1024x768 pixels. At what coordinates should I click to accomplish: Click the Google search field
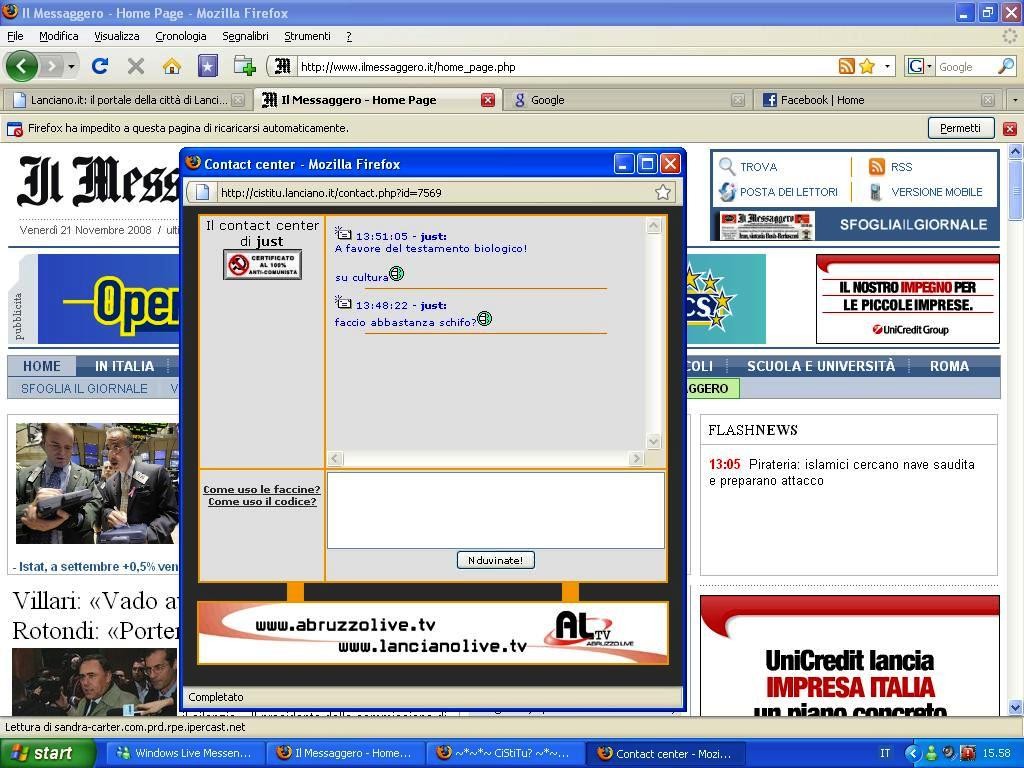click(x=967, y=67)
